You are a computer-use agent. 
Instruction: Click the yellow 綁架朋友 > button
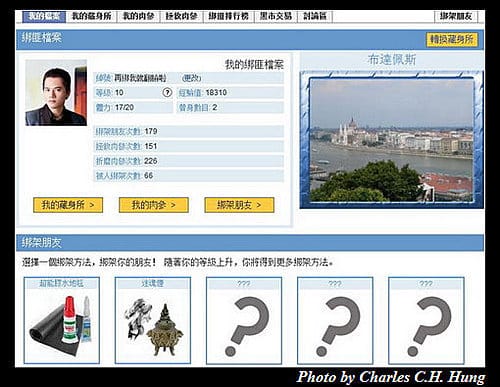click(239, 205)
